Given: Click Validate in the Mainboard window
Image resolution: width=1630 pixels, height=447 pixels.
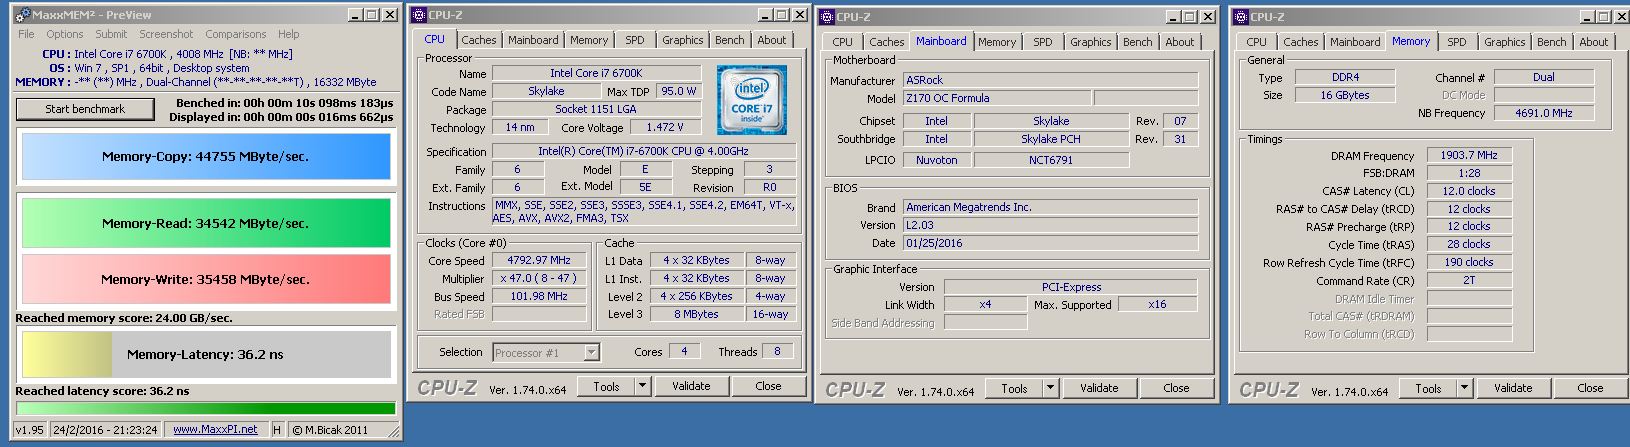Looking at the screenshot, I should 1099,388.
